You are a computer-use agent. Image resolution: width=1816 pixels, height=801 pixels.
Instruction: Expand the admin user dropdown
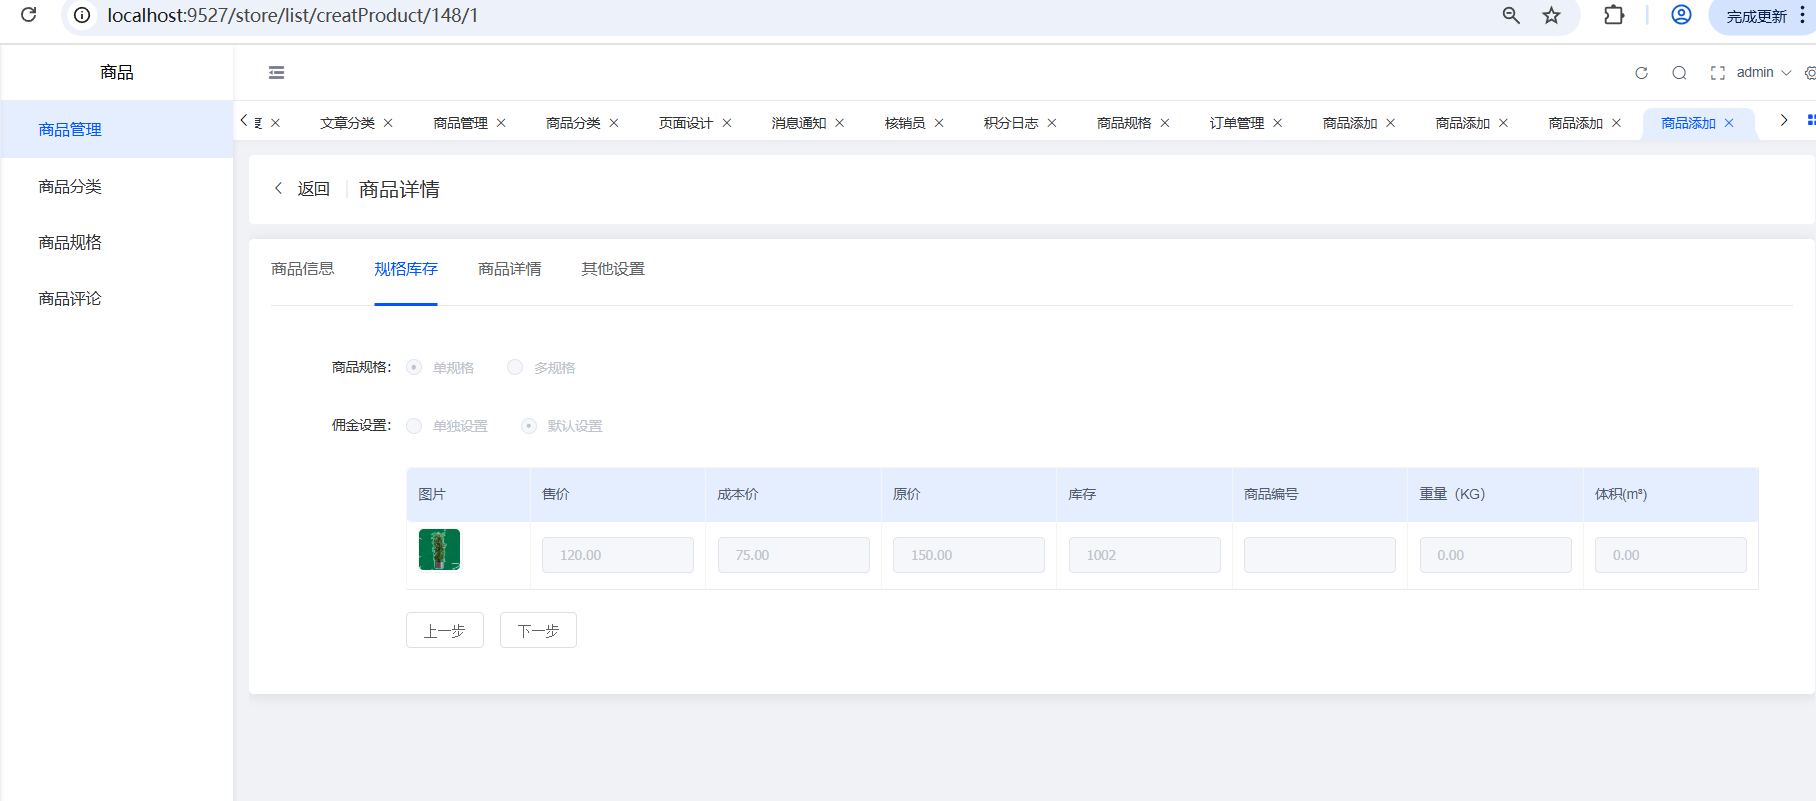[1763, 73]
